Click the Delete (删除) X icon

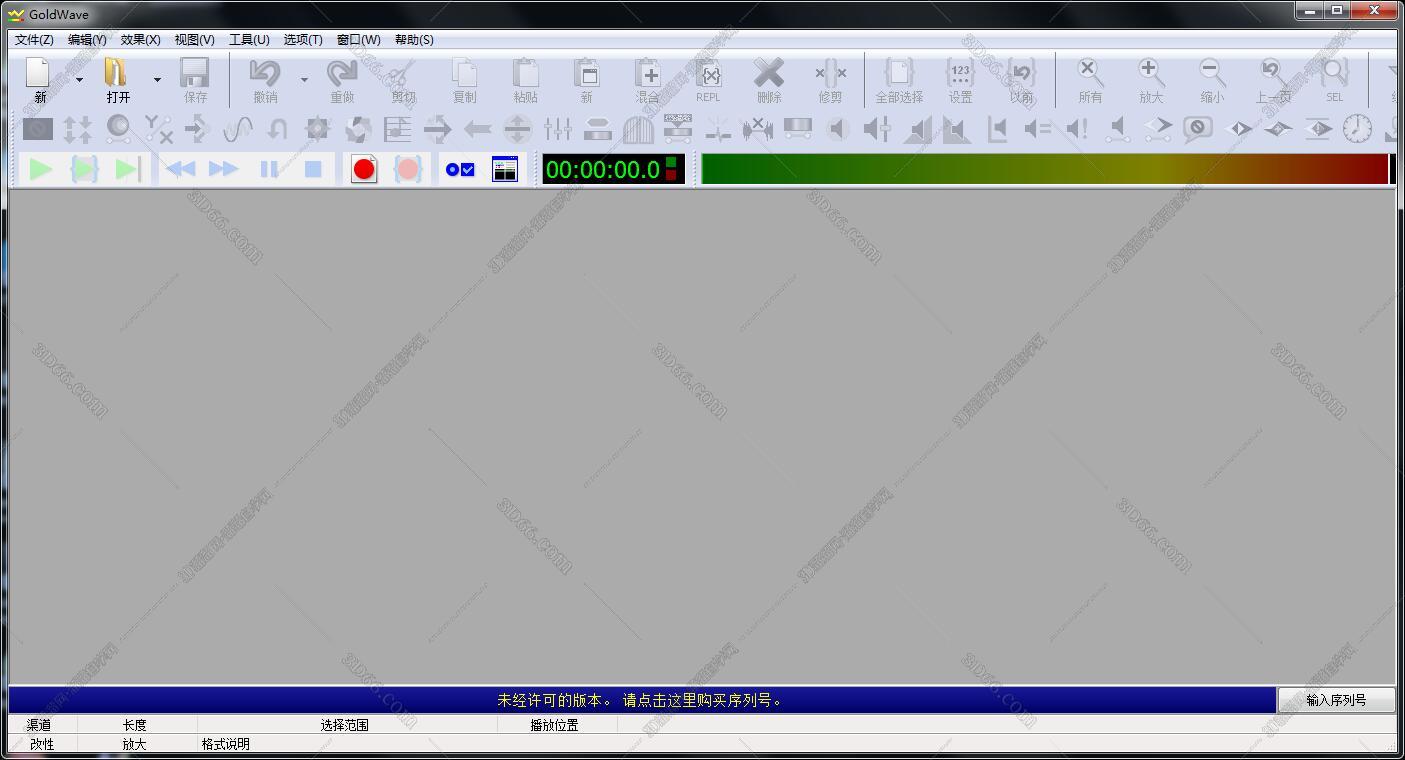769,72
